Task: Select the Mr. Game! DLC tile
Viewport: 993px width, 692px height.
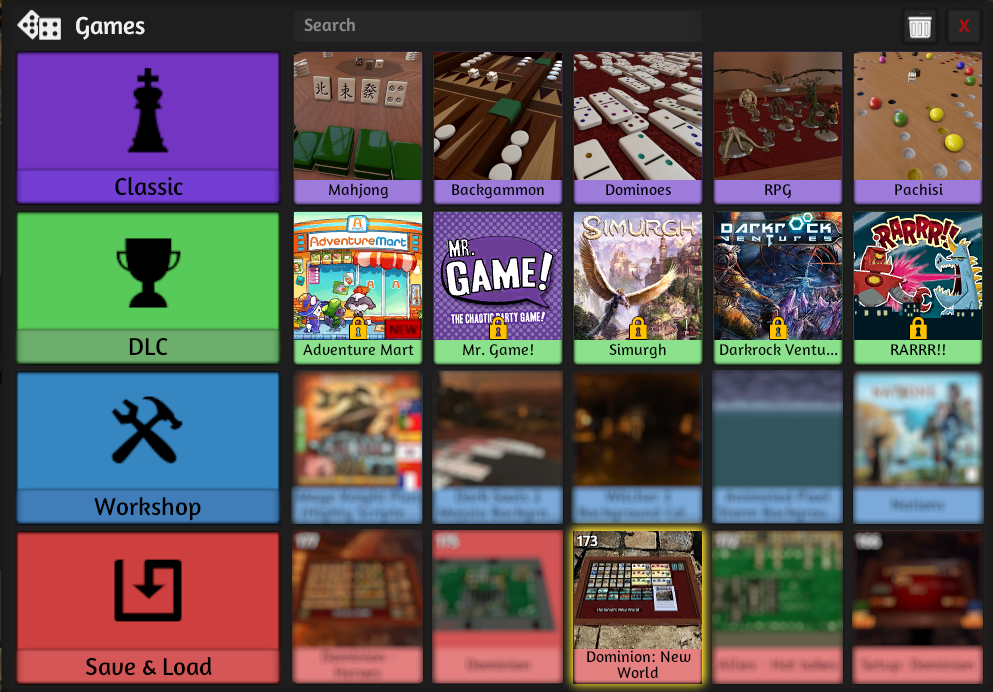Action: click(498, 287)
